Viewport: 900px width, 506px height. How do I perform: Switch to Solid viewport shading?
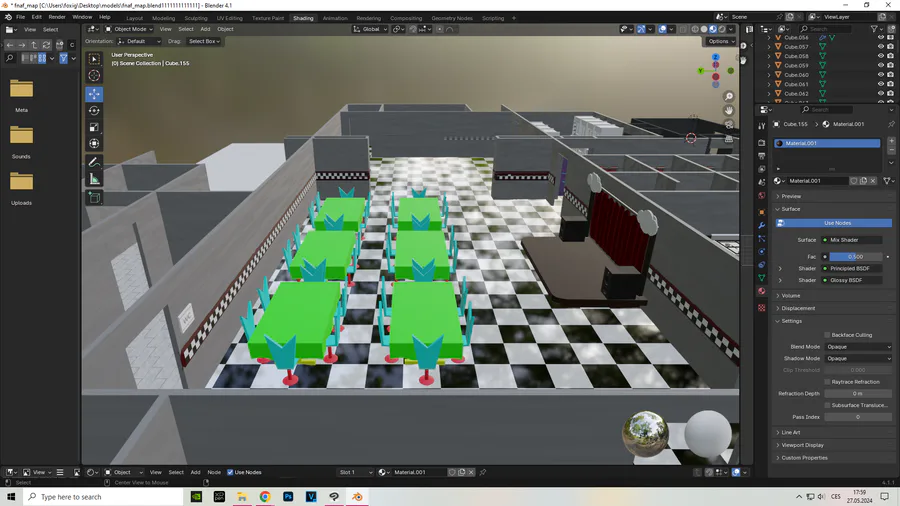click(704, 29)
